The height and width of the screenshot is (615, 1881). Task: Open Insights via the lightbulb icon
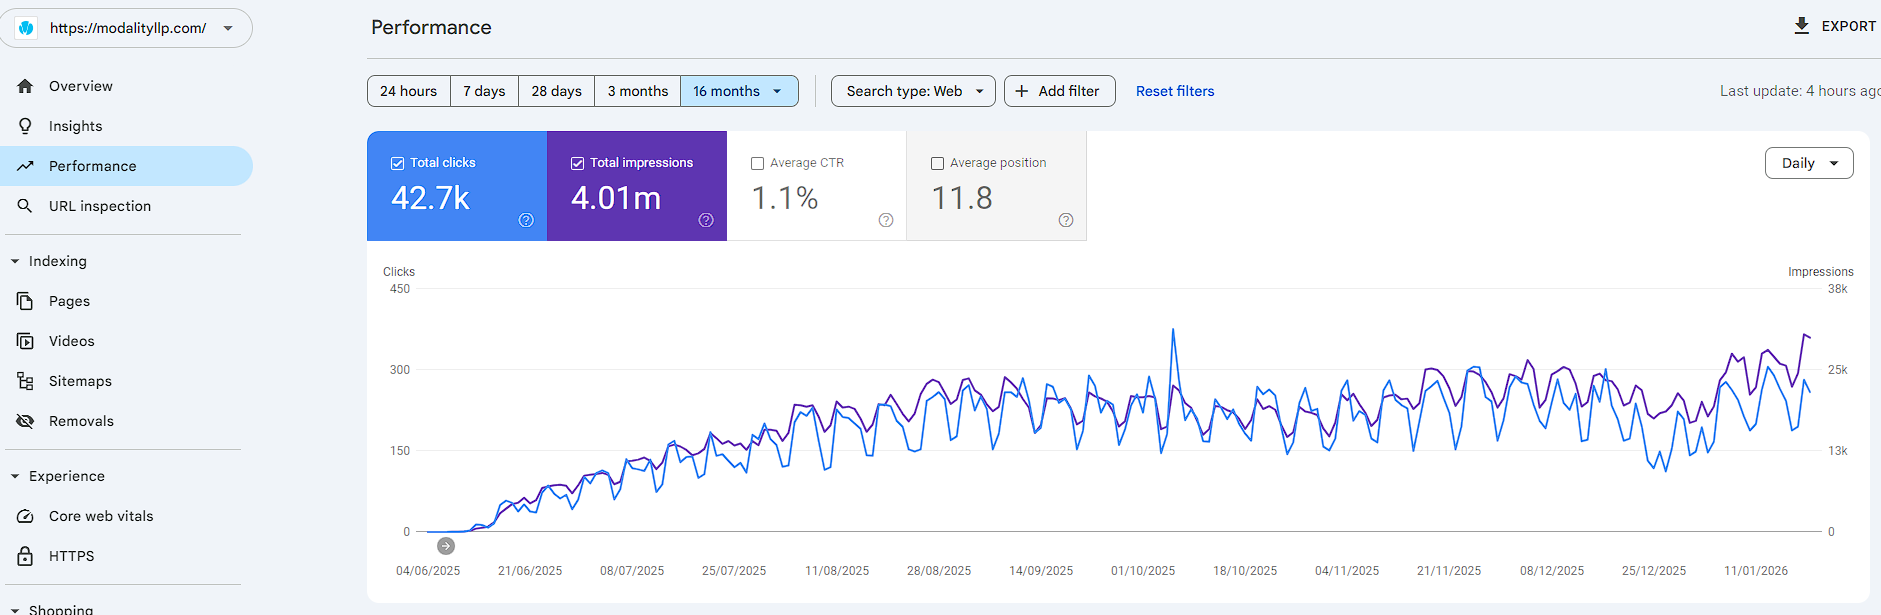point(25,126)
